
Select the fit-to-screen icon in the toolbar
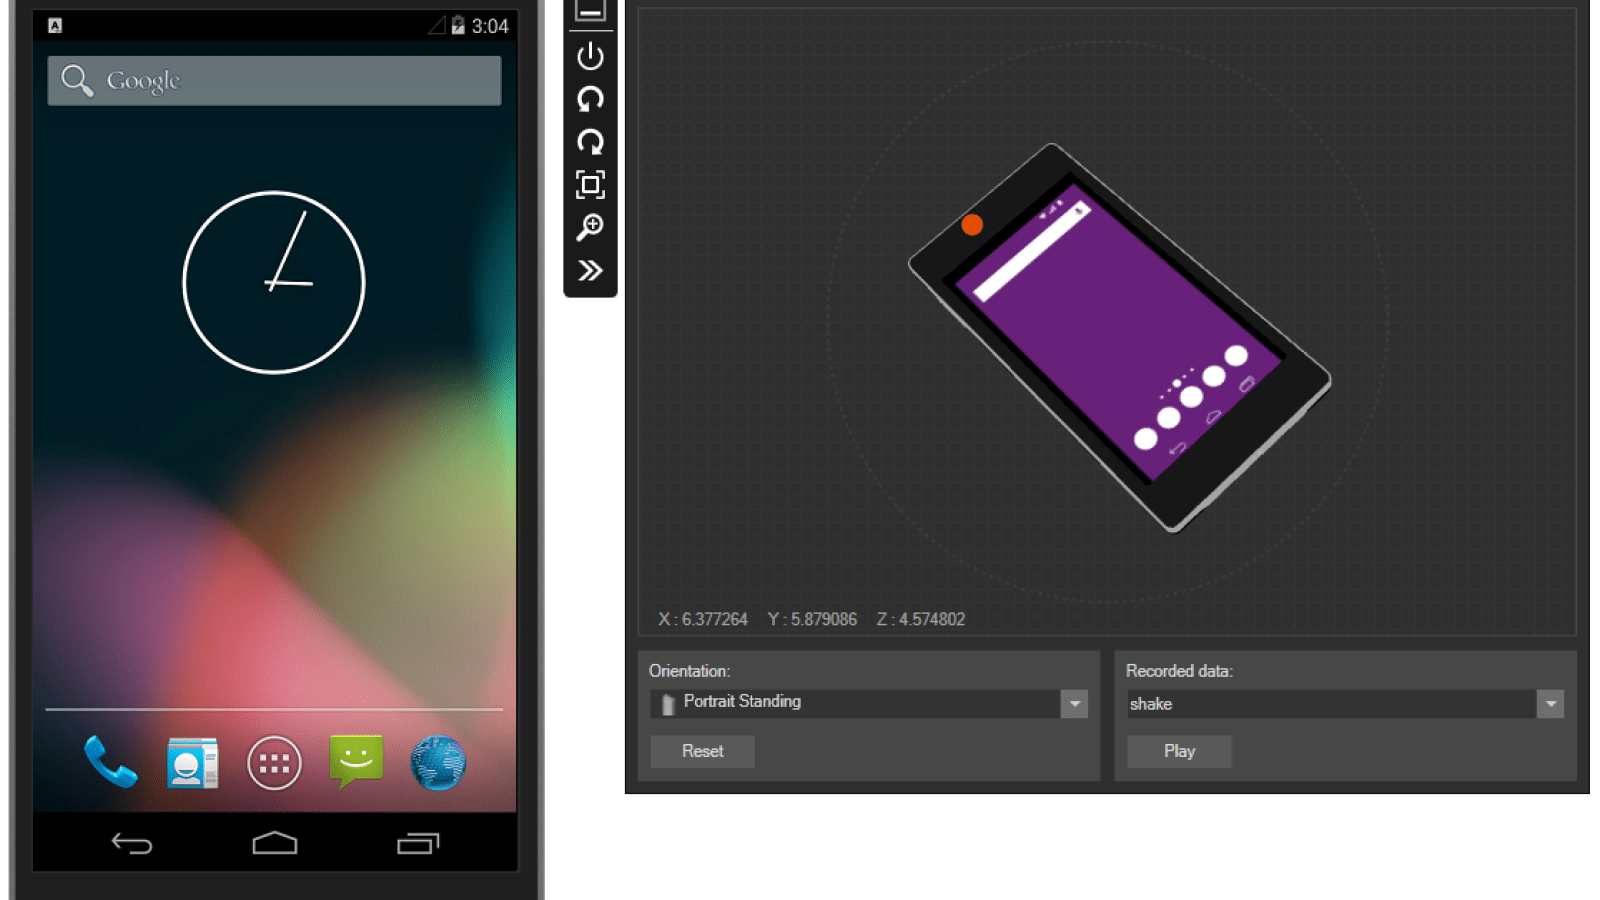coord(590,184)
